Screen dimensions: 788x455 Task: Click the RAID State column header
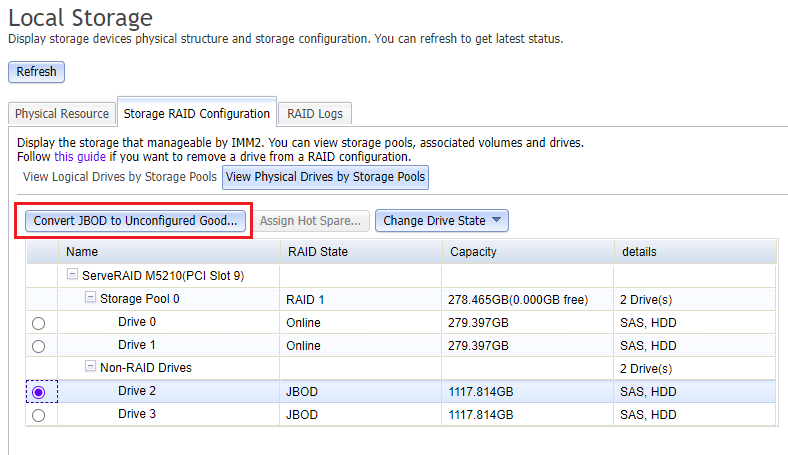pos(318,252)
